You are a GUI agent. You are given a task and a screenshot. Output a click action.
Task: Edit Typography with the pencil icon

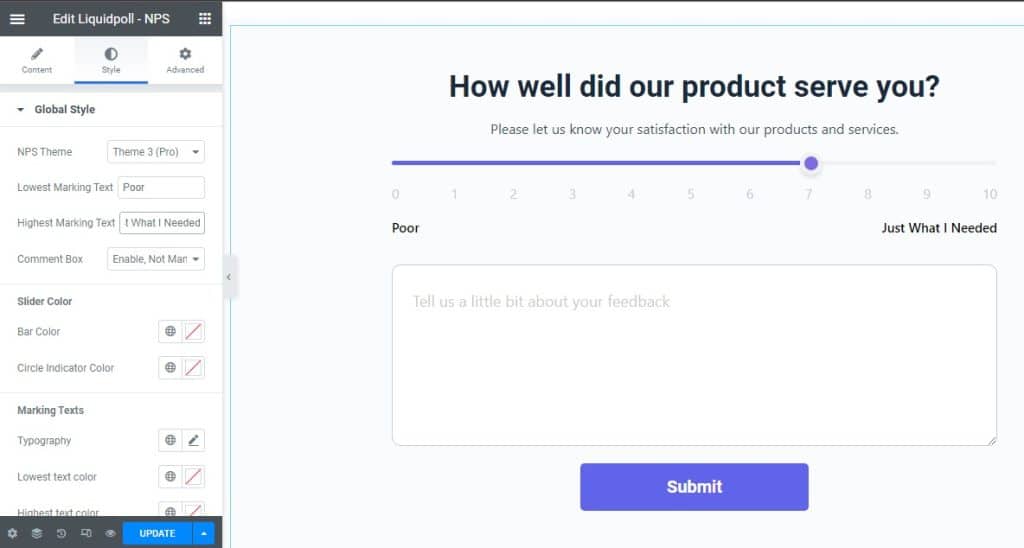tap(193, 440)
